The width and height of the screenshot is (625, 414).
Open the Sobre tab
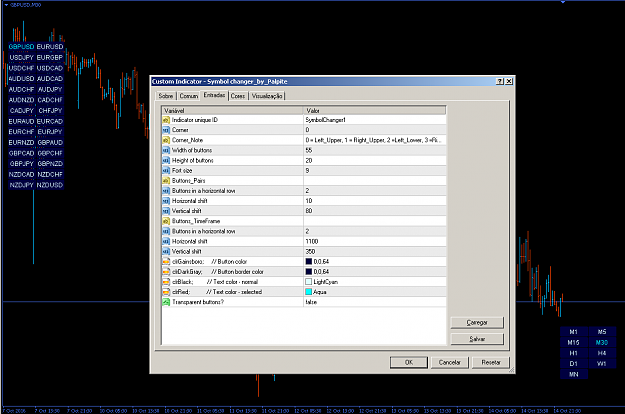165,96
